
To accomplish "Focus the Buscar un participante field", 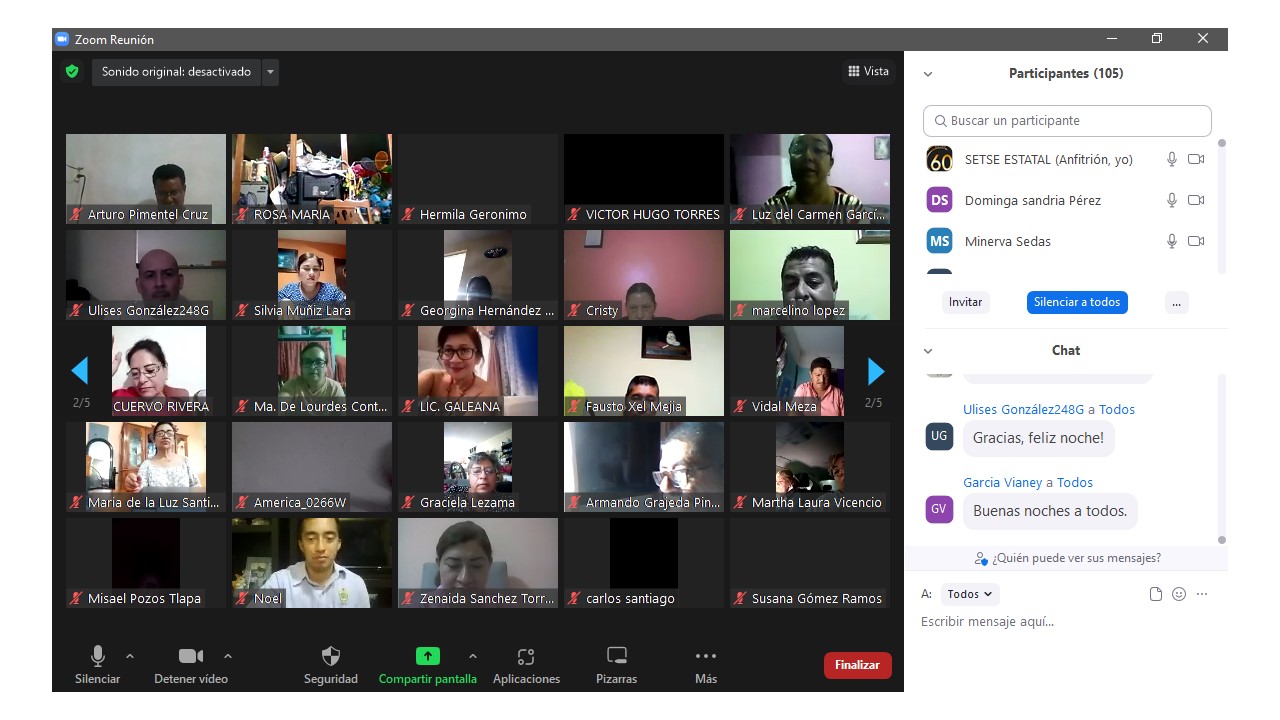I will [1067, 121].
